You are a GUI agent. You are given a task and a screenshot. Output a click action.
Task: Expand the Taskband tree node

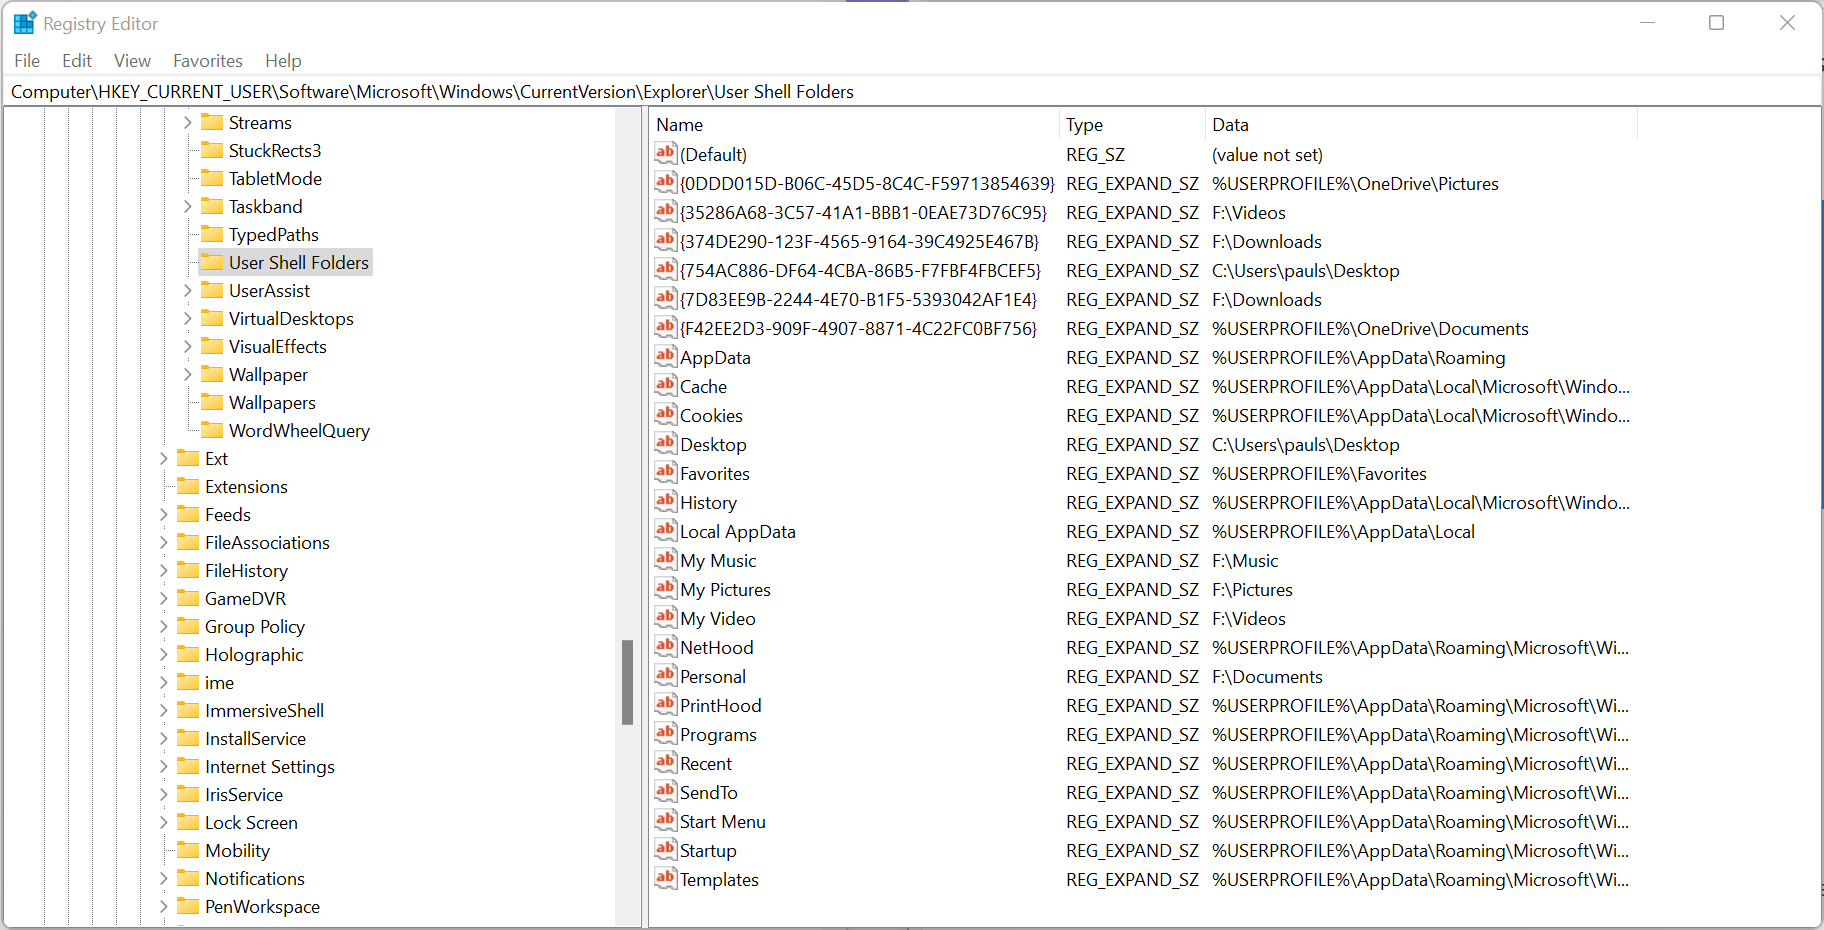tap(187, 207)
